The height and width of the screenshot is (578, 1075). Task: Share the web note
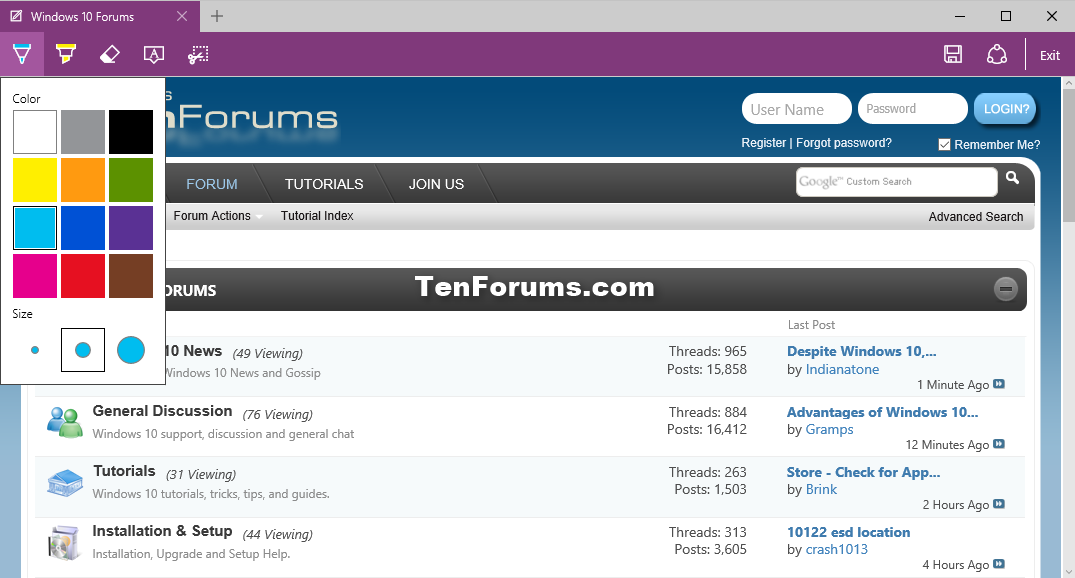pyautogui.click(x=997, y=54)
